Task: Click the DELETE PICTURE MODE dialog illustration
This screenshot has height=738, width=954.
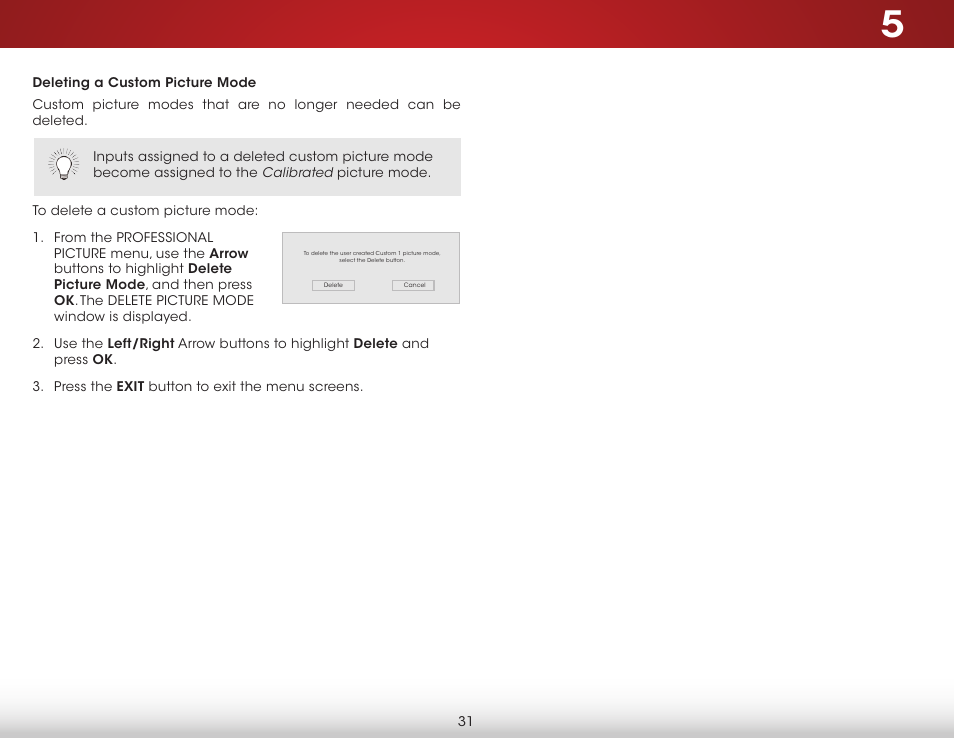Action: 371,268
